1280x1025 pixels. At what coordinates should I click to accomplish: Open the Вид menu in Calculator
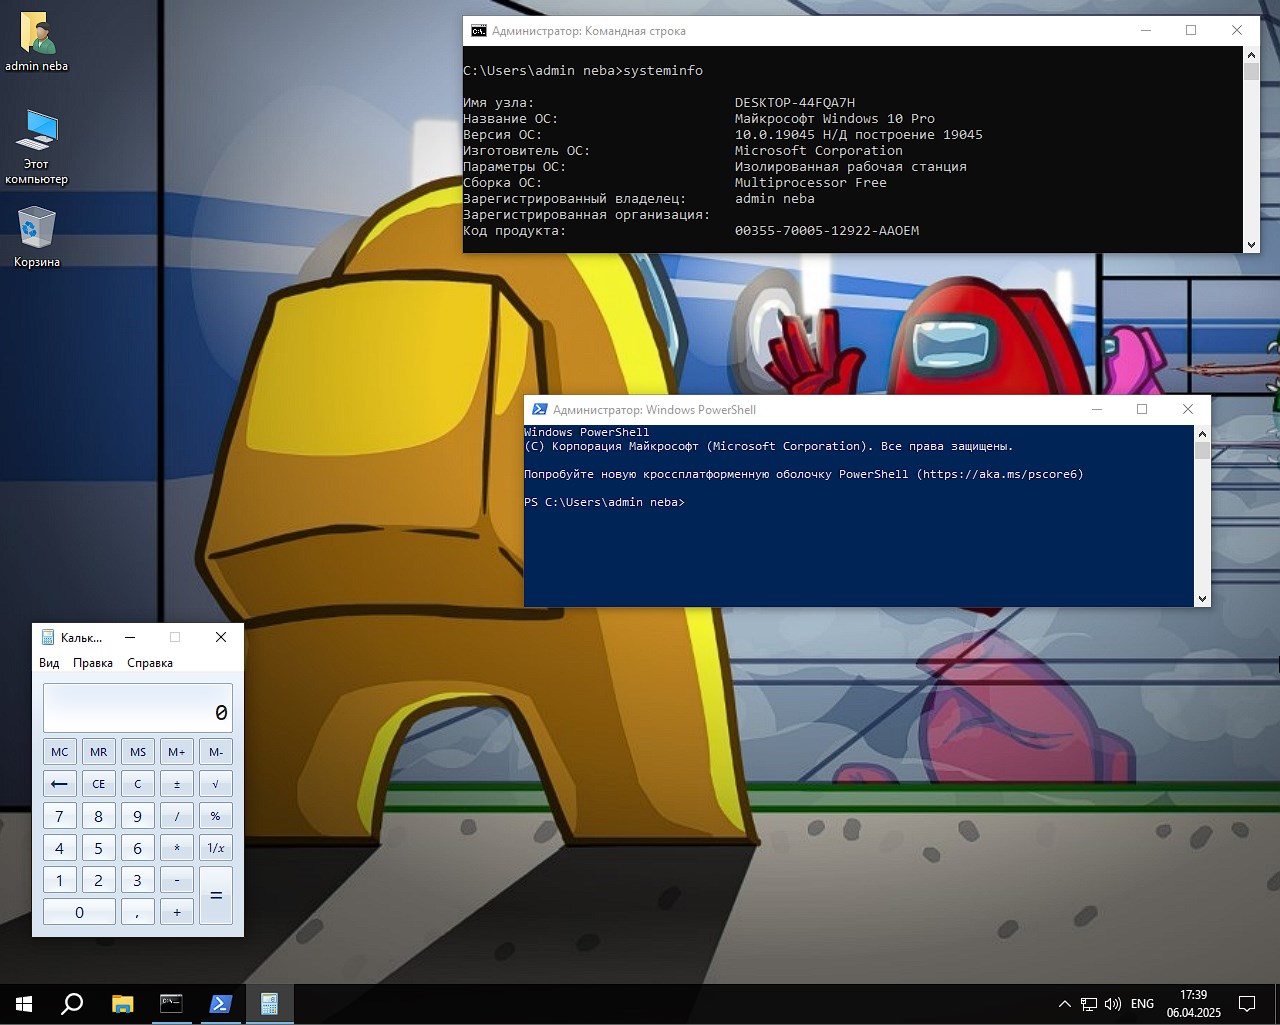coord(49,663)
